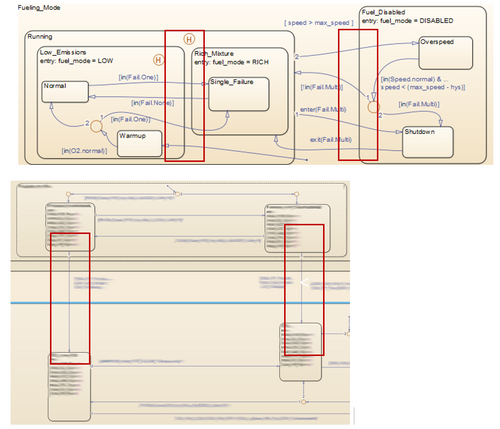Select the Shutdown state box
The image size is (500, 429).
[x=428, y=142]
